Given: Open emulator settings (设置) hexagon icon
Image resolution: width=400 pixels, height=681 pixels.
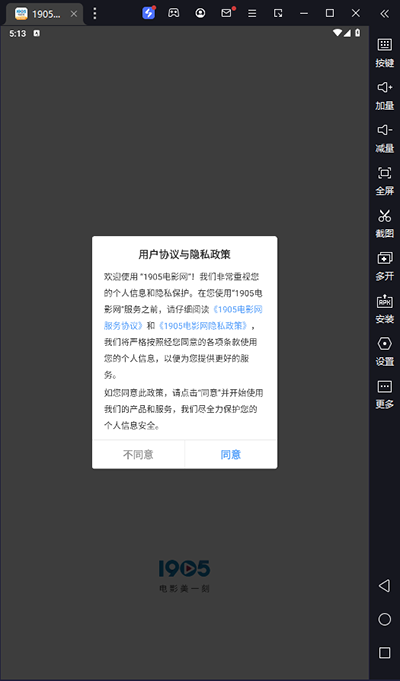Looking at the screenshot, I should click(x=384, y=351).
